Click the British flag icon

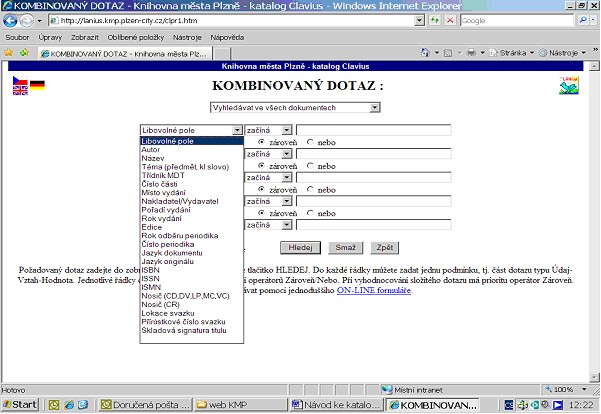pyautogui.click(x=20, y=90)
